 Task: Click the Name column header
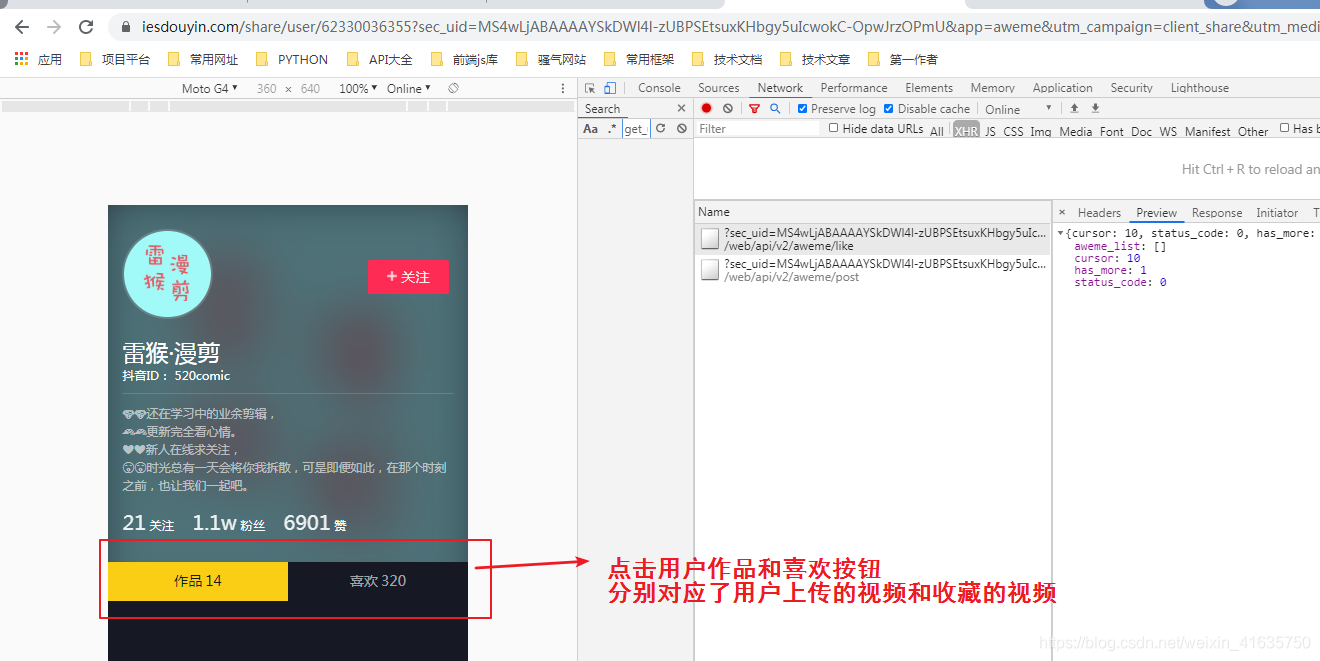click(873, 212)
